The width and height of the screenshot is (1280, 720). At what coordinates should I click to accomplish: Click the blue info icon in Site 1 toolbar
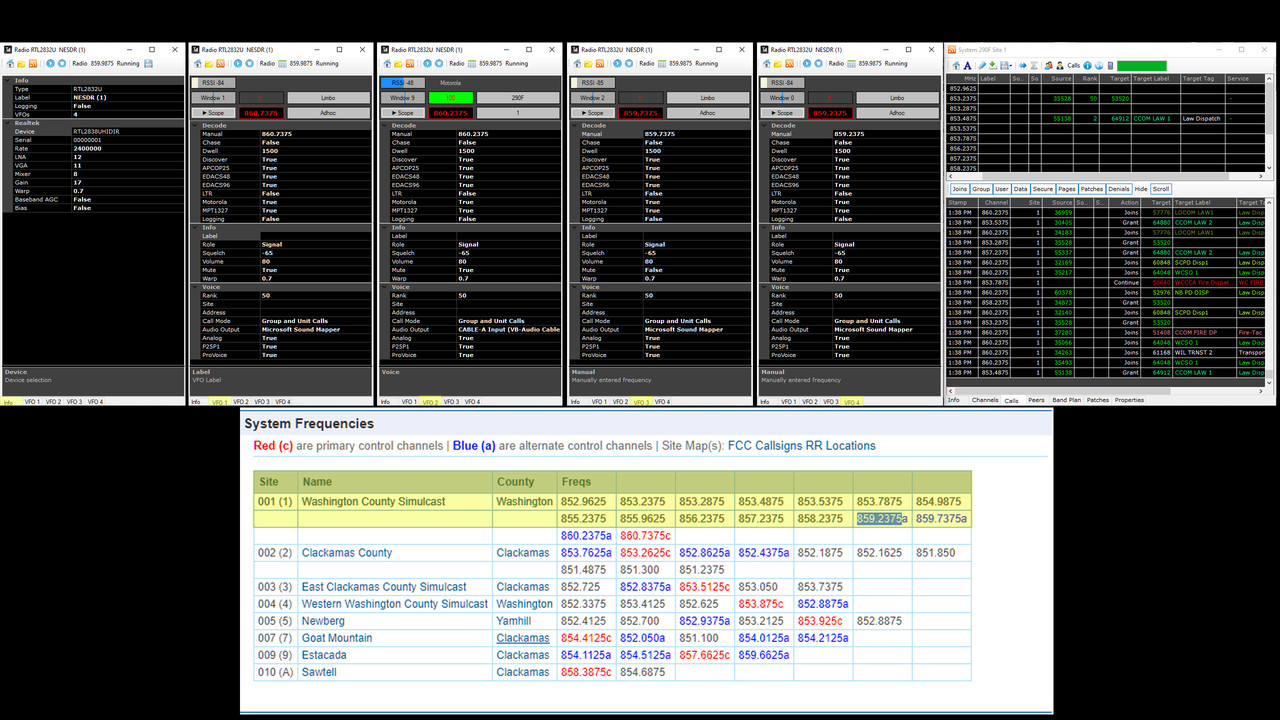(1088, 65)
